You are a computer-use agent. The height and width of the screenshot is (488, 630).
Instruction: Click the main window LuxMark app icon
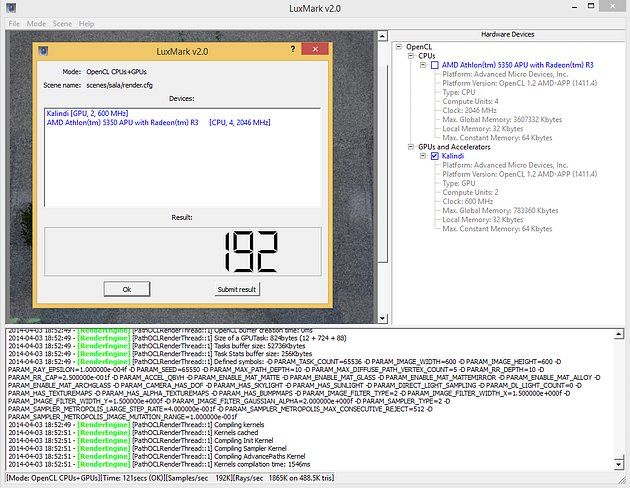pos(11,7)
